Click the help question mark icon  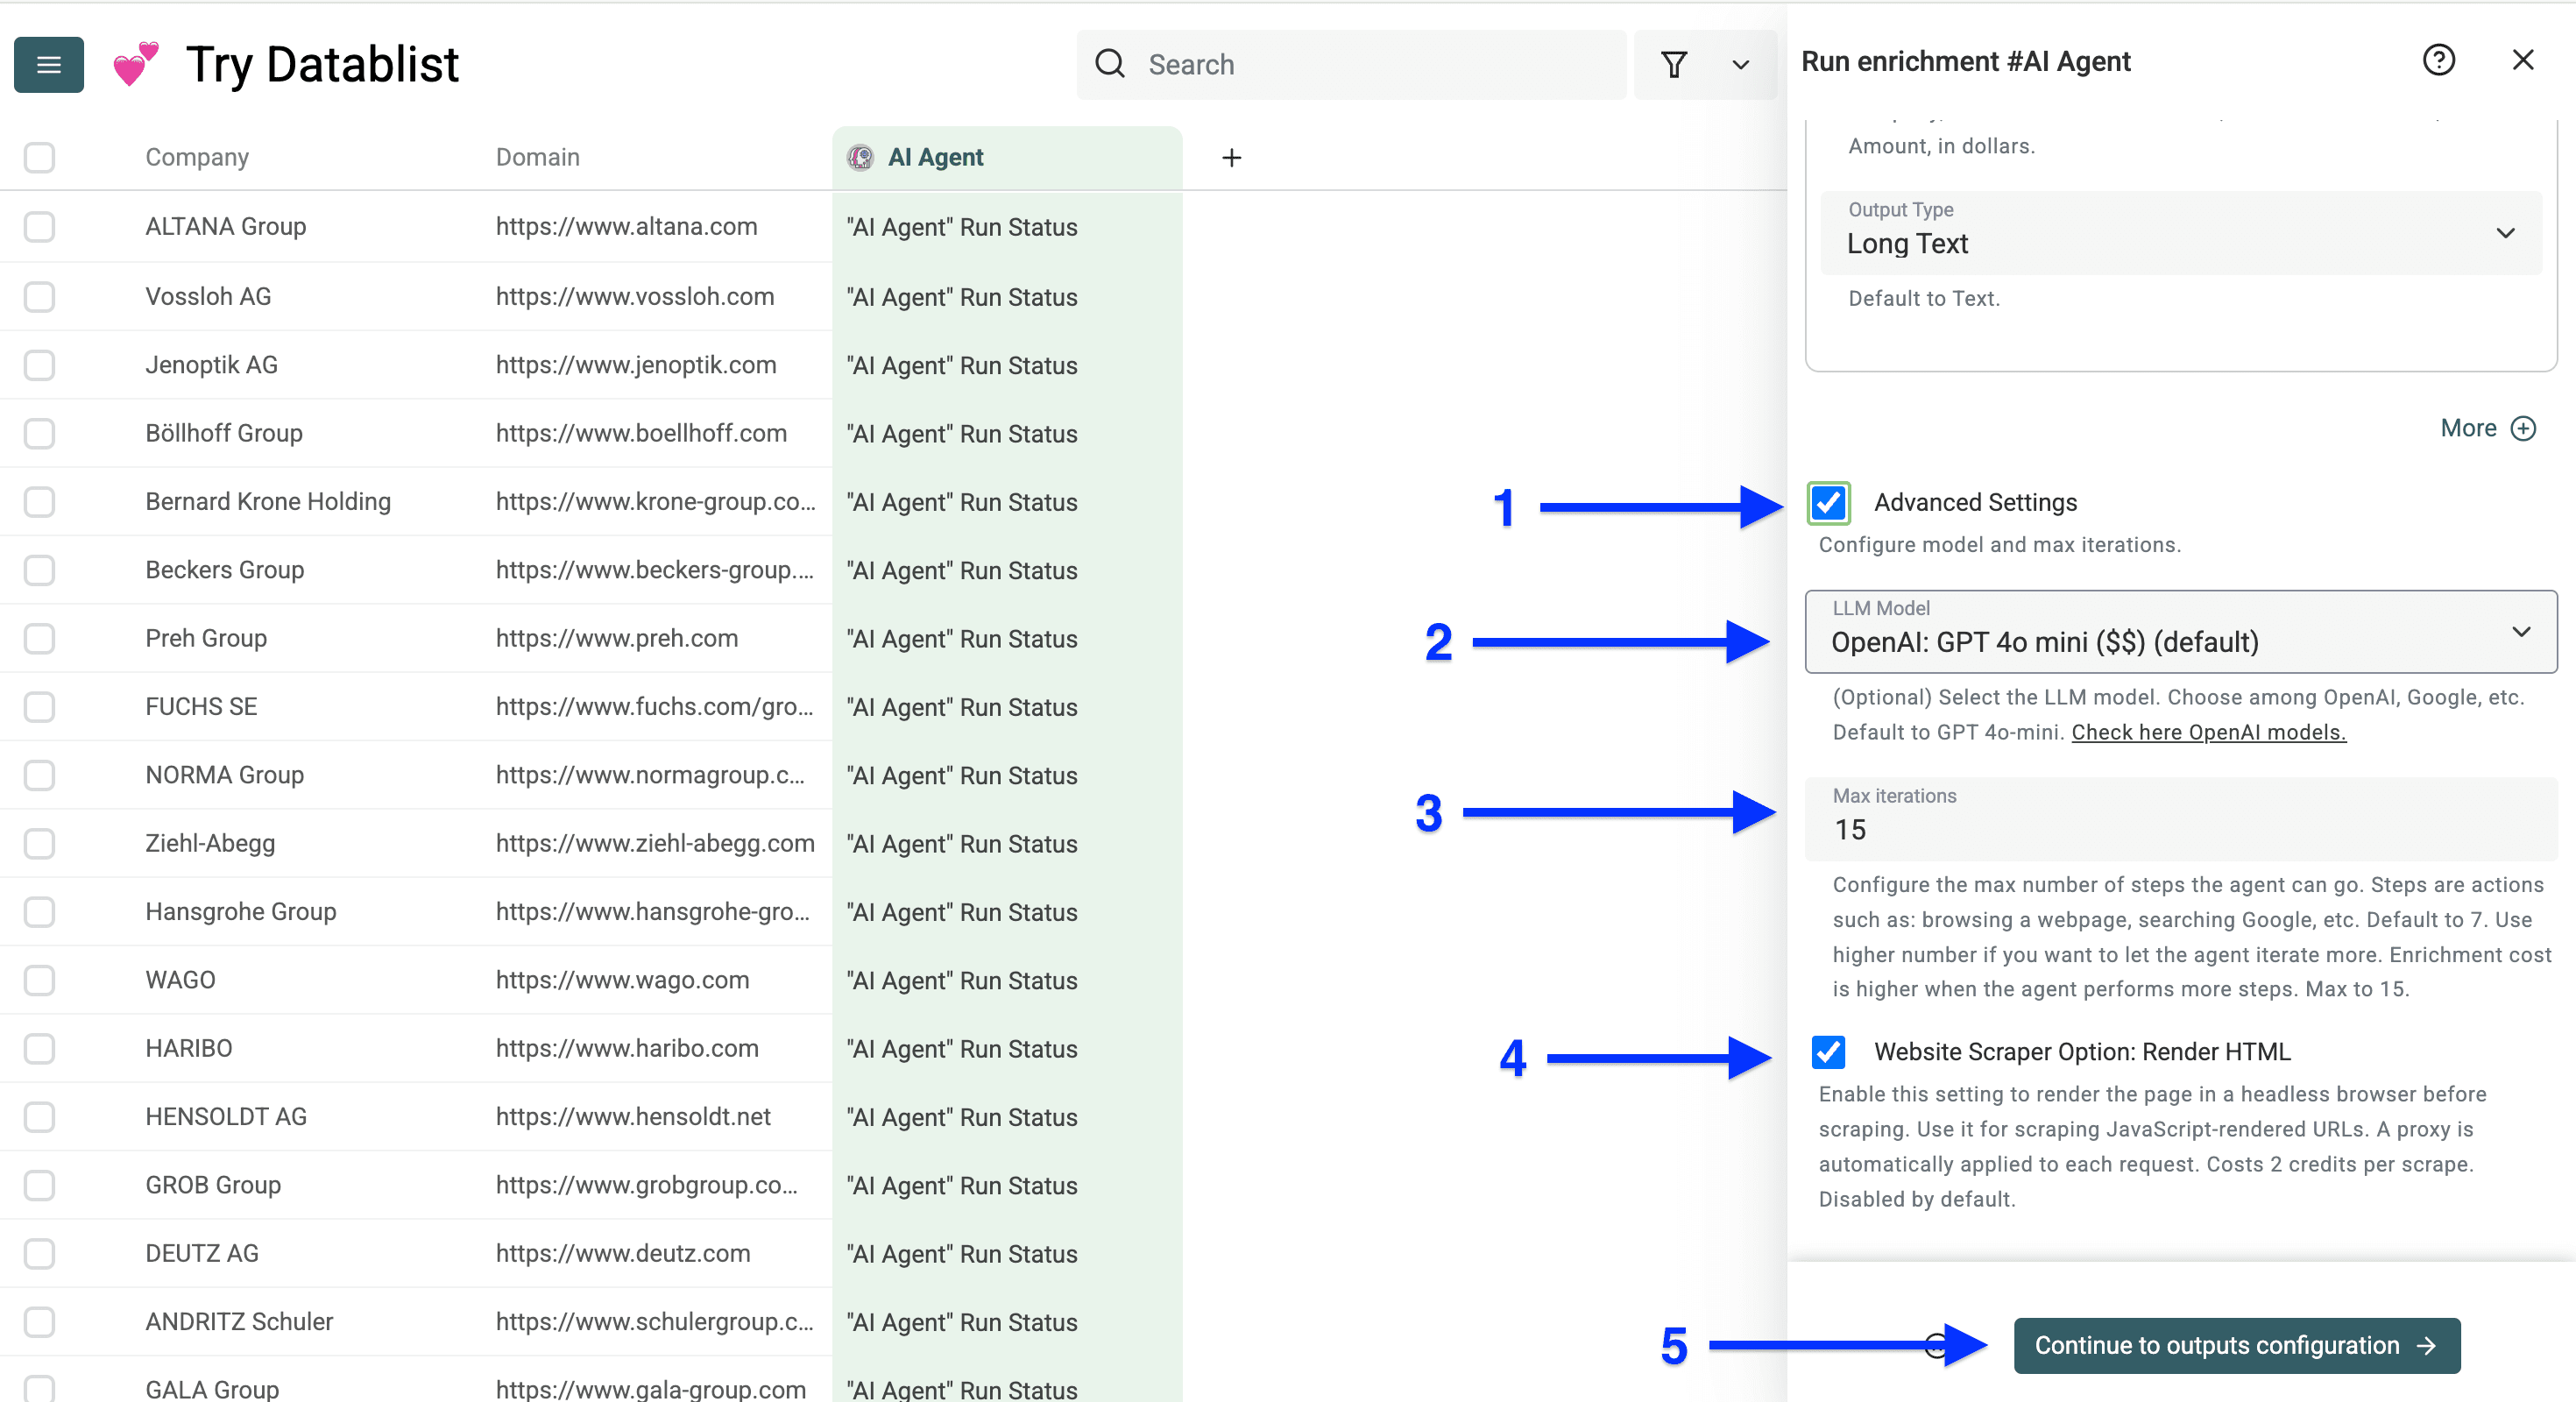[2440, 60]
